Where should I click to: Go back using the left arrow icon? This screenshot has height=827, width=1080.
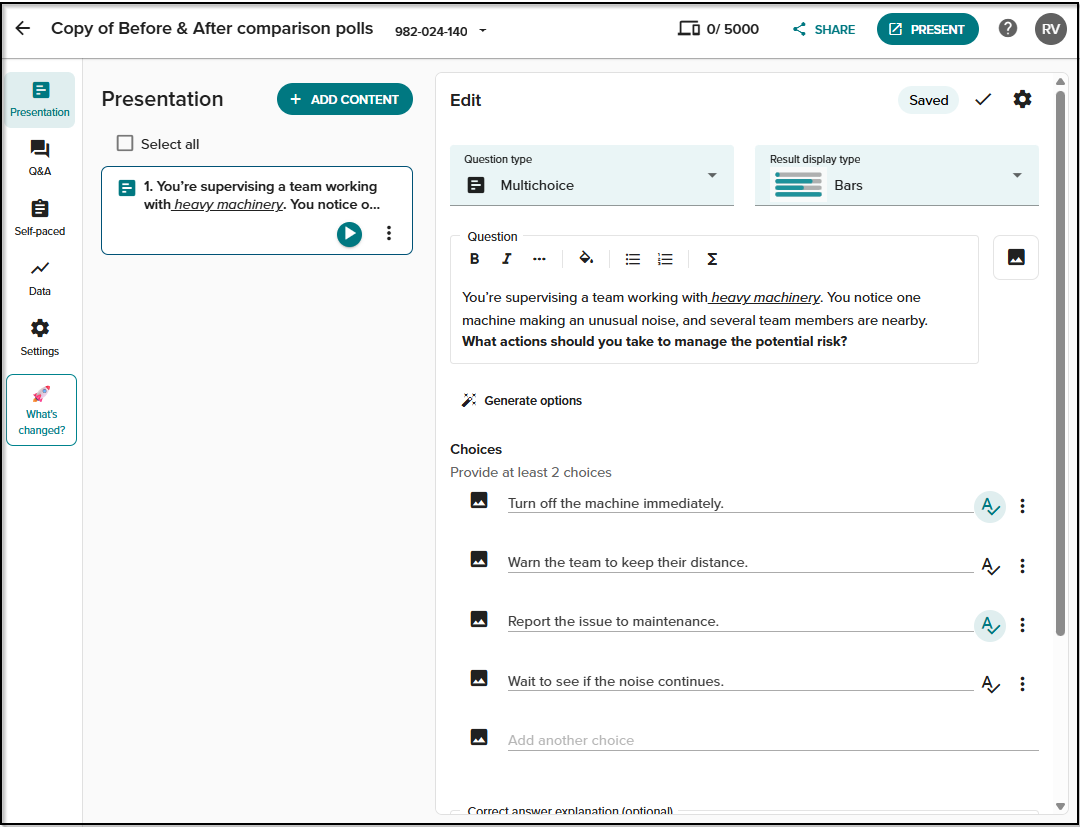(x=23, y=28)
